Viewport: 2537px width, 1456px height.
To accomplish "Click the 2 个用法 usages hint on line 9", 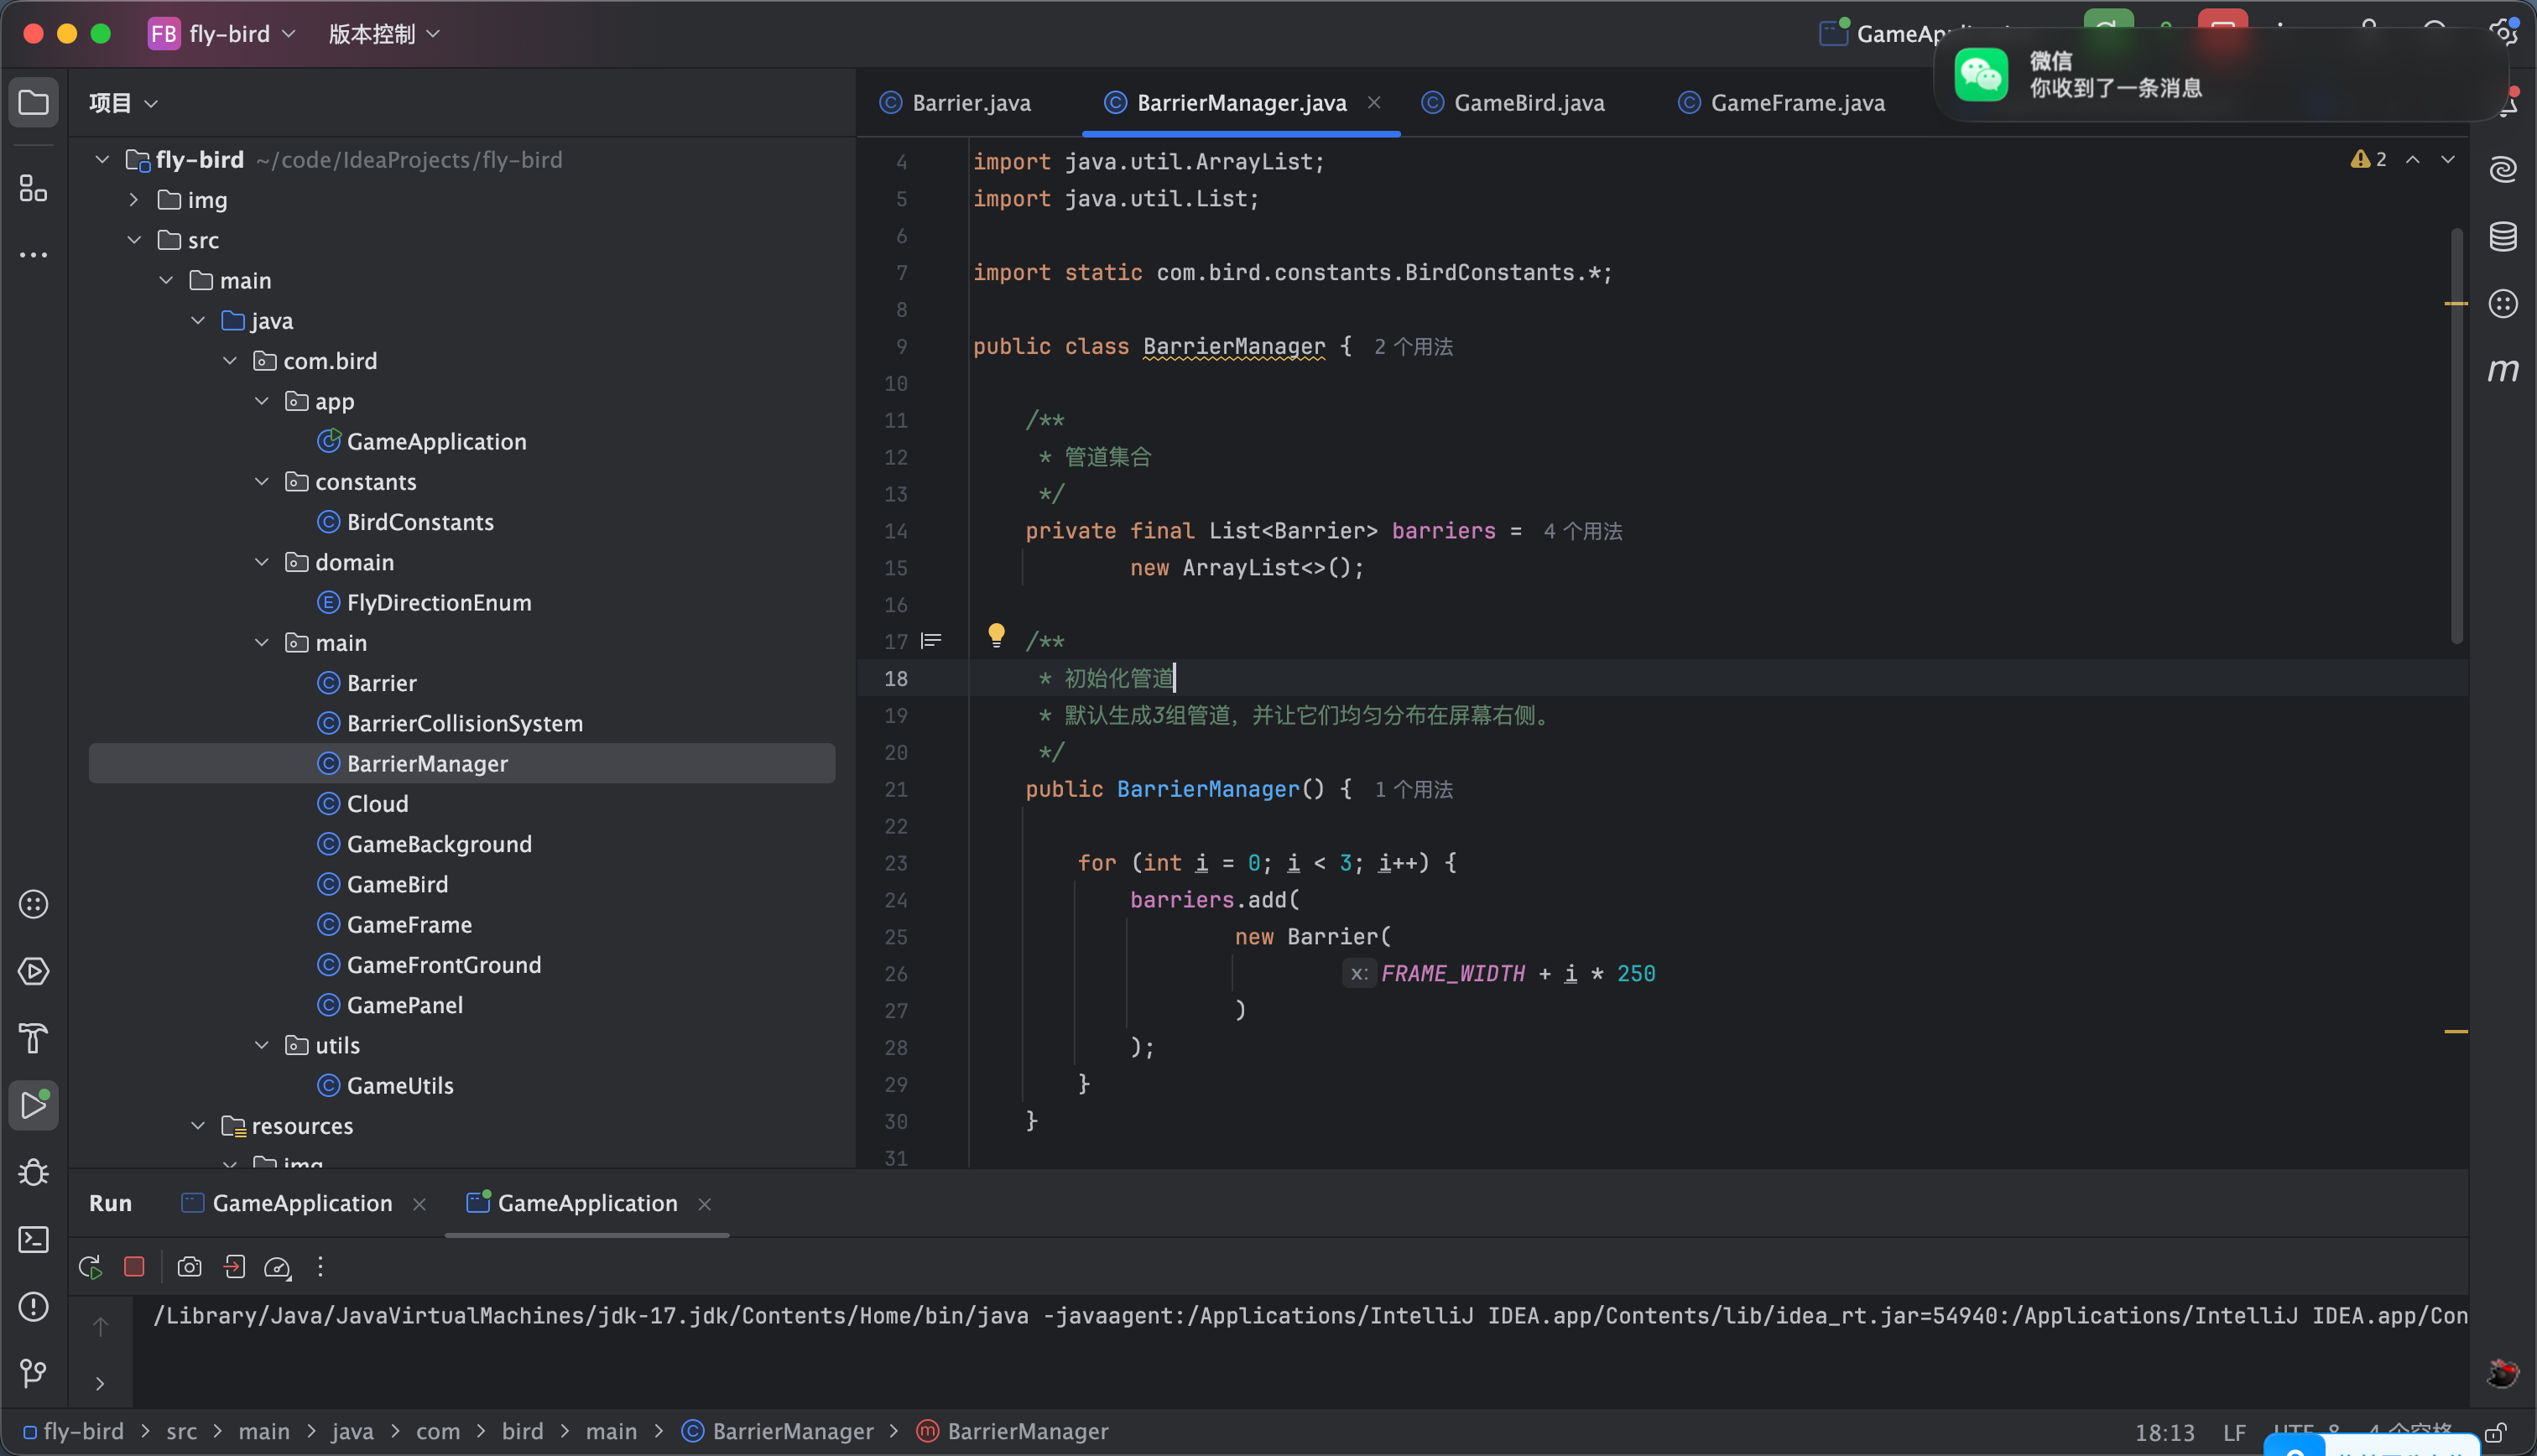I will pyautogui.click(x=1413, y=347).
